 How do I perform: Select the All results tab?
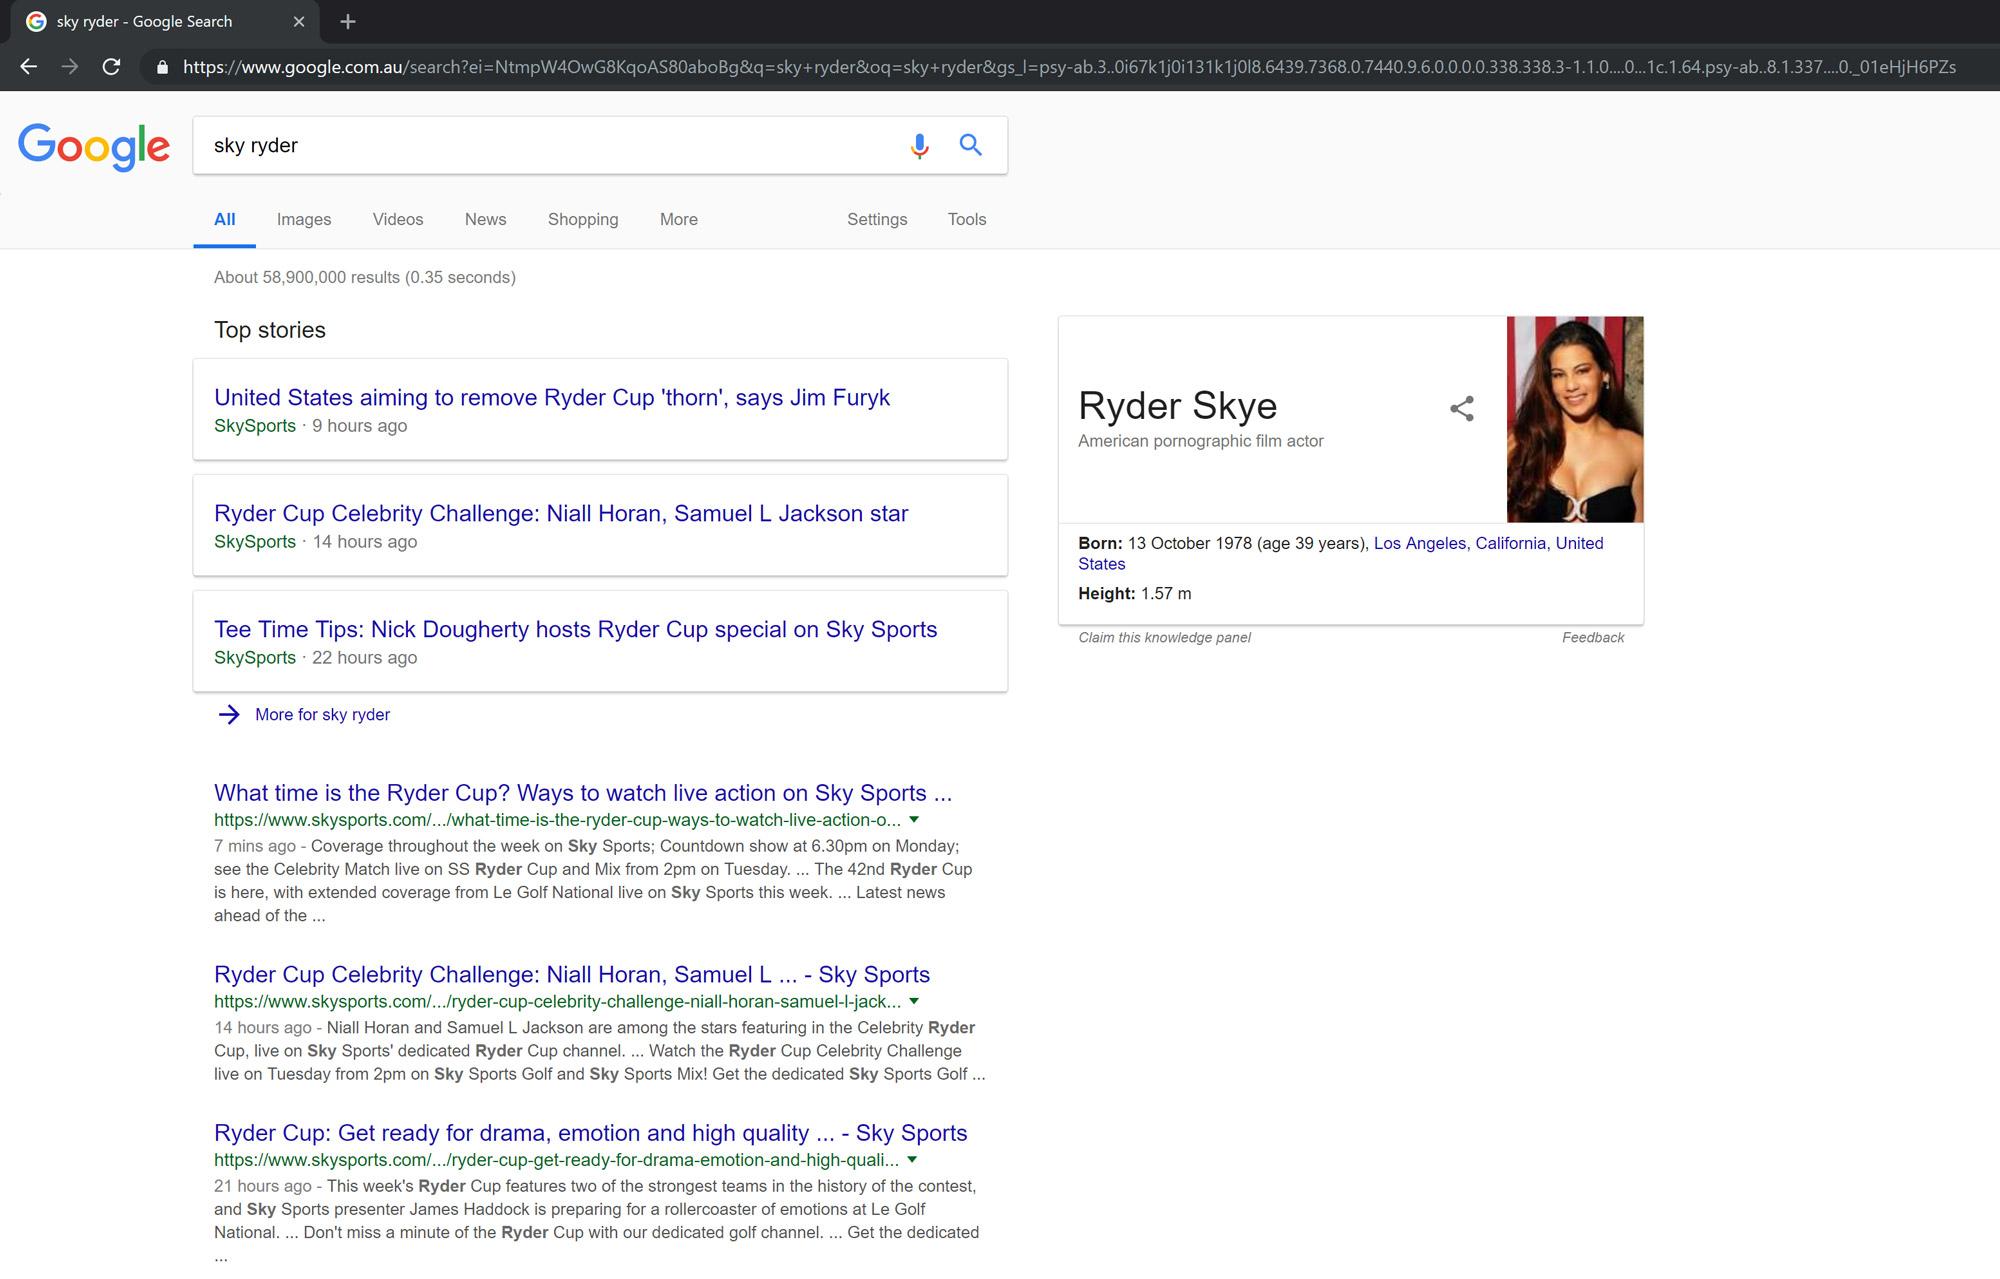pyautogui.click(x=225, y=219)
